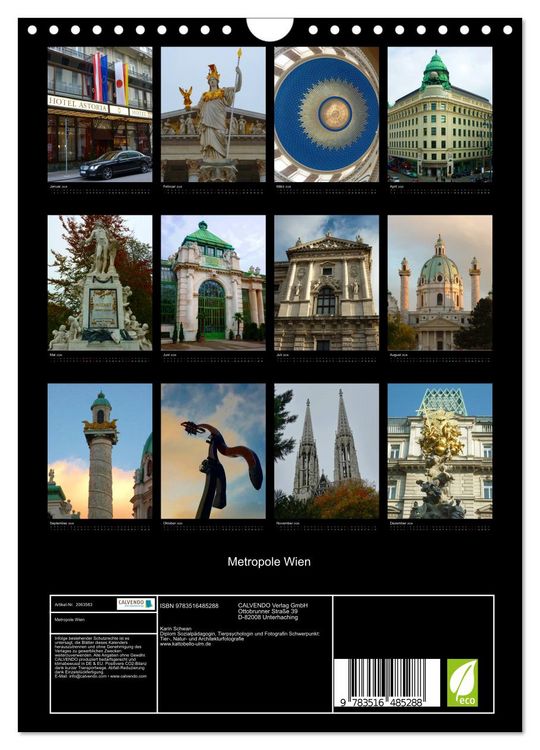Open the green-domed corner building April photo

[x=440, y=114]
